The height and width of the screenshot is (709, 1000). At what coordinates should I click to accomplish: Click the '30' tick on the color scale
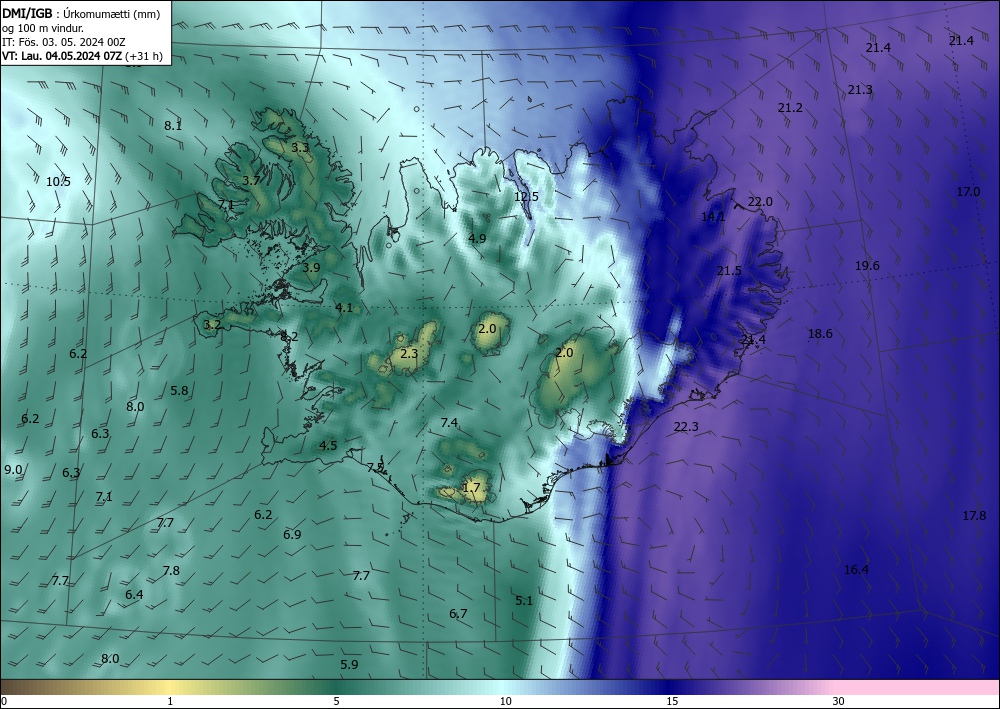click(839, 702)
